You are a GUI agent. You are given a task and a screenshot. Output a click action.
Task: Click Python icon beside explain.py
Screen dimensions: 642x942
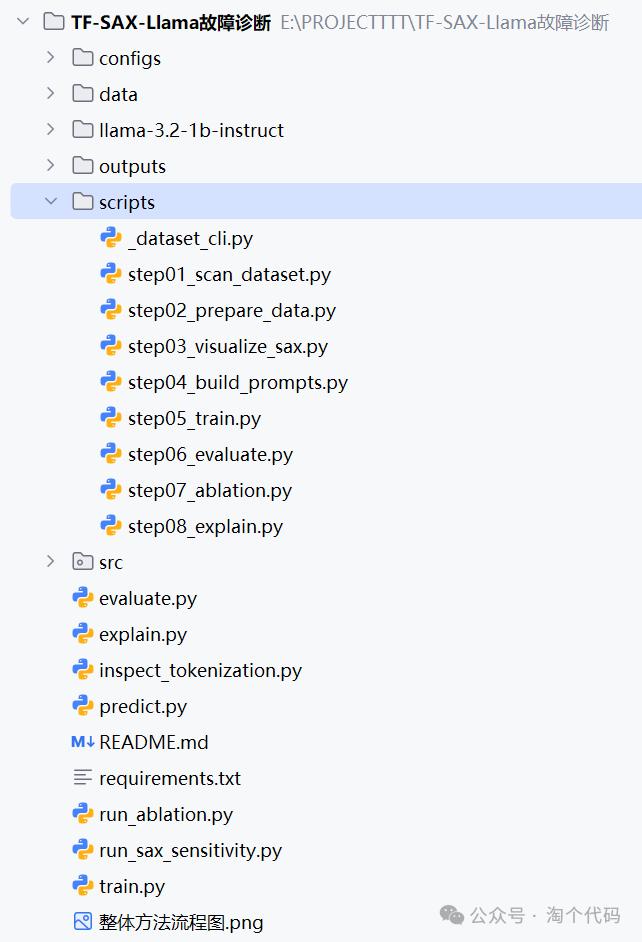[x=83, y=634]
